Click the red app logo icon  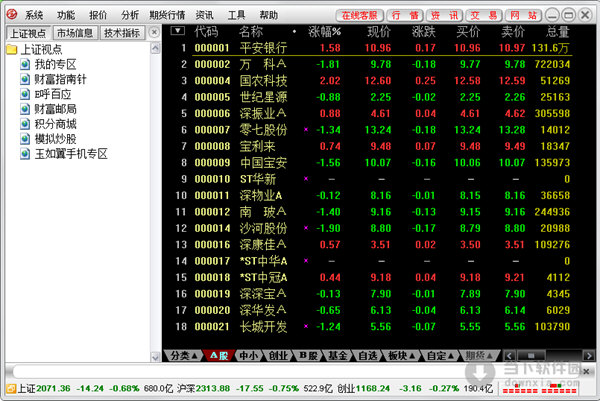(12, 15)
